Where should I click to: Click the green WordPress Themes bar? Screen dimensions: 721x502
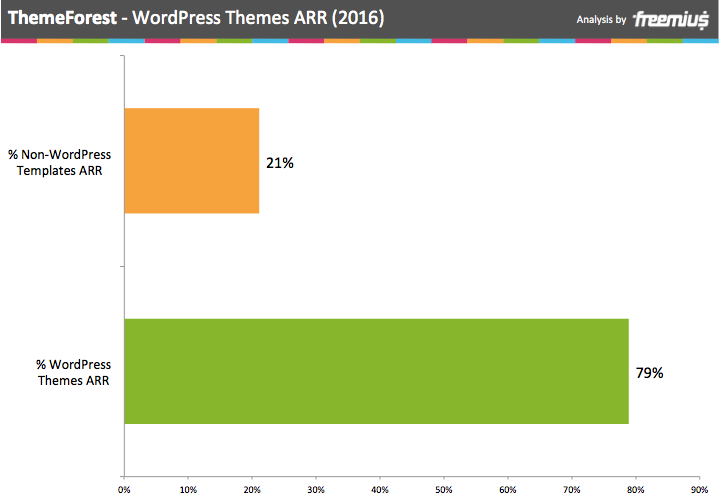pyautogui.click(x=377, y=371)
